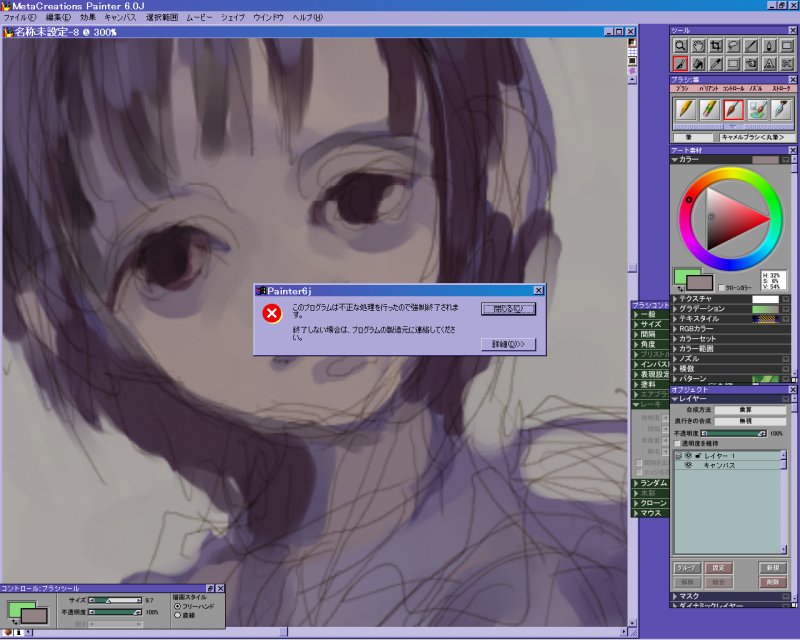Expand the マスク section
800x640 pixels.
pyautogui.click(x=675, y=596)
